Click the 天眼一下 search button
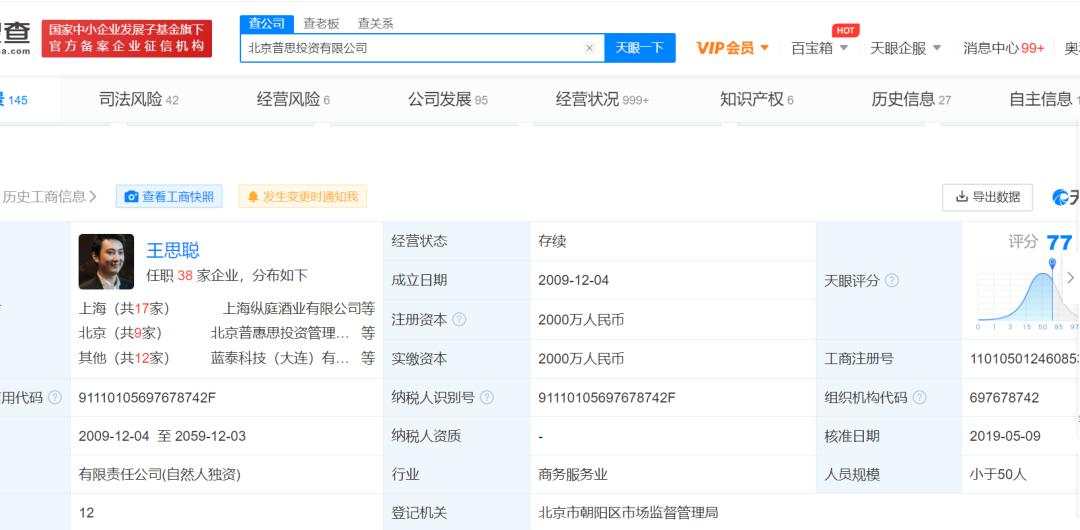 tap(639, 48)
